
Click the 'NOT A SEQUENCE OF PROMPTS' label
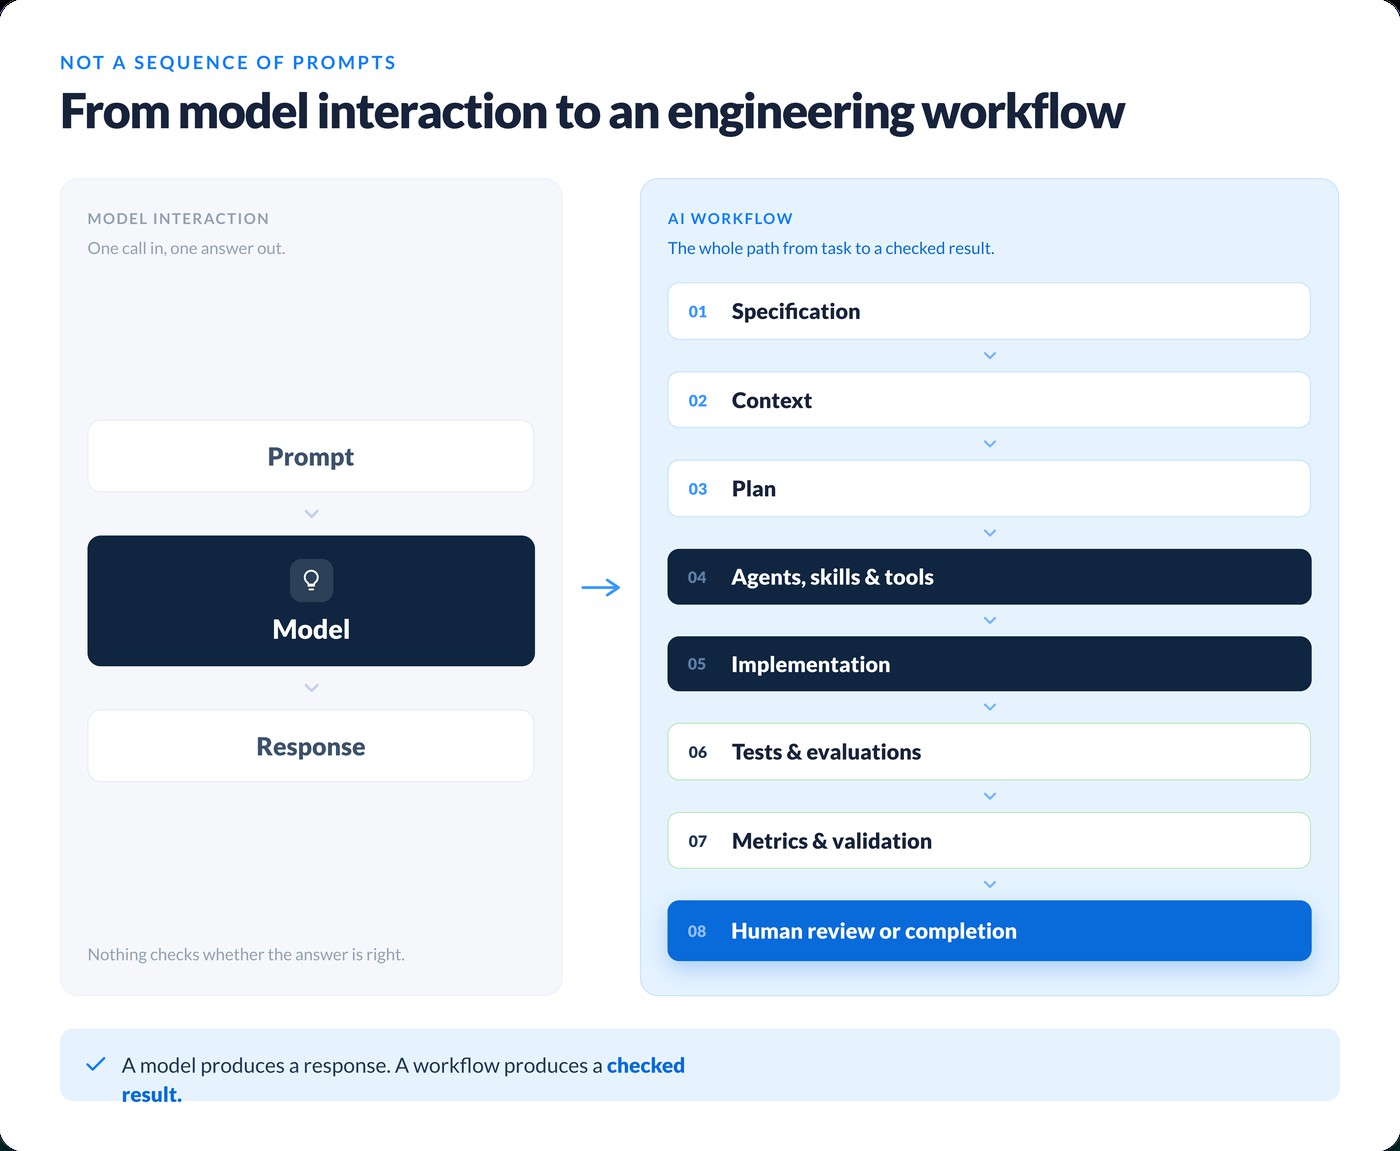(x=228, y=62)
